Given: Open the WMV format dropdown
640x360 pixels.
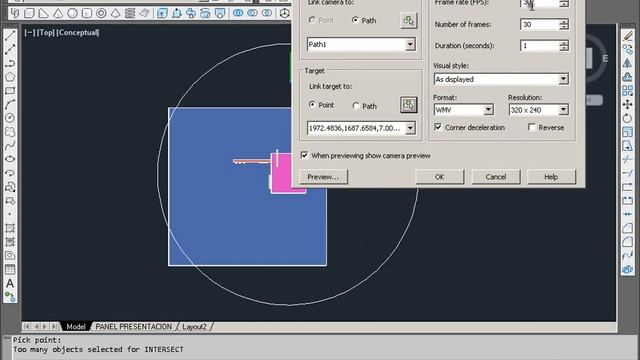Looking at the screenshot, I should pos(488,110).
